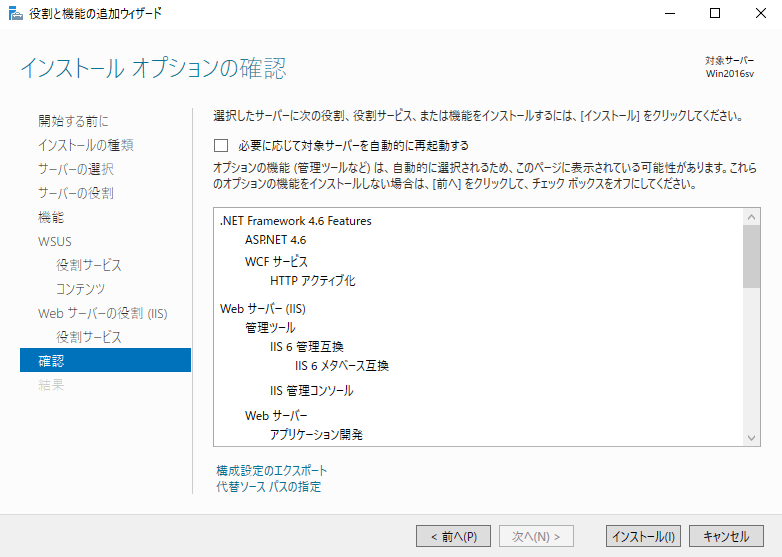Go to コンテンツ step
Screen dimensions: 782x557
[81, 289]
